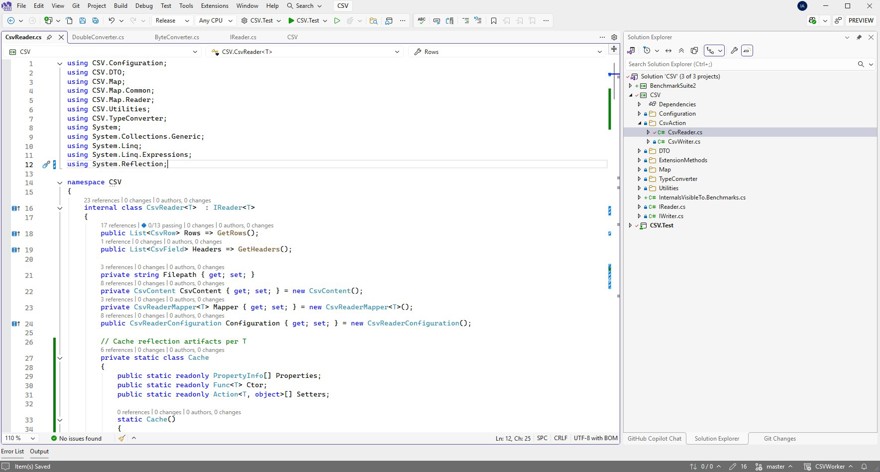Viewport: 880px width, 472px height.
Task: Click the Undo arrow in the toolbar
Action: click(112, 20)
